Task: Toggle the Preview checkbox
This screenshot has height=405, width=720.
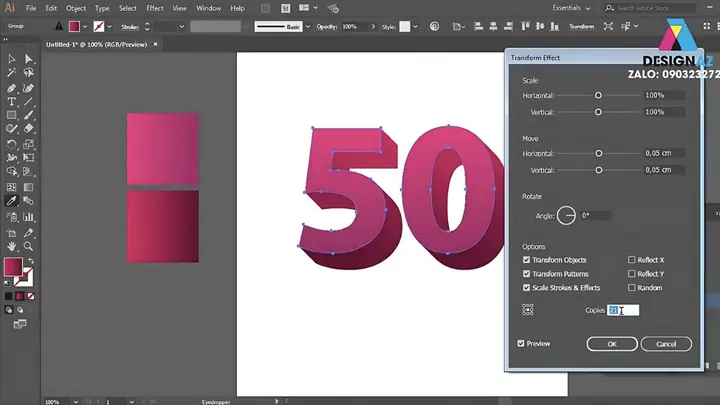Action: (521, 343)
